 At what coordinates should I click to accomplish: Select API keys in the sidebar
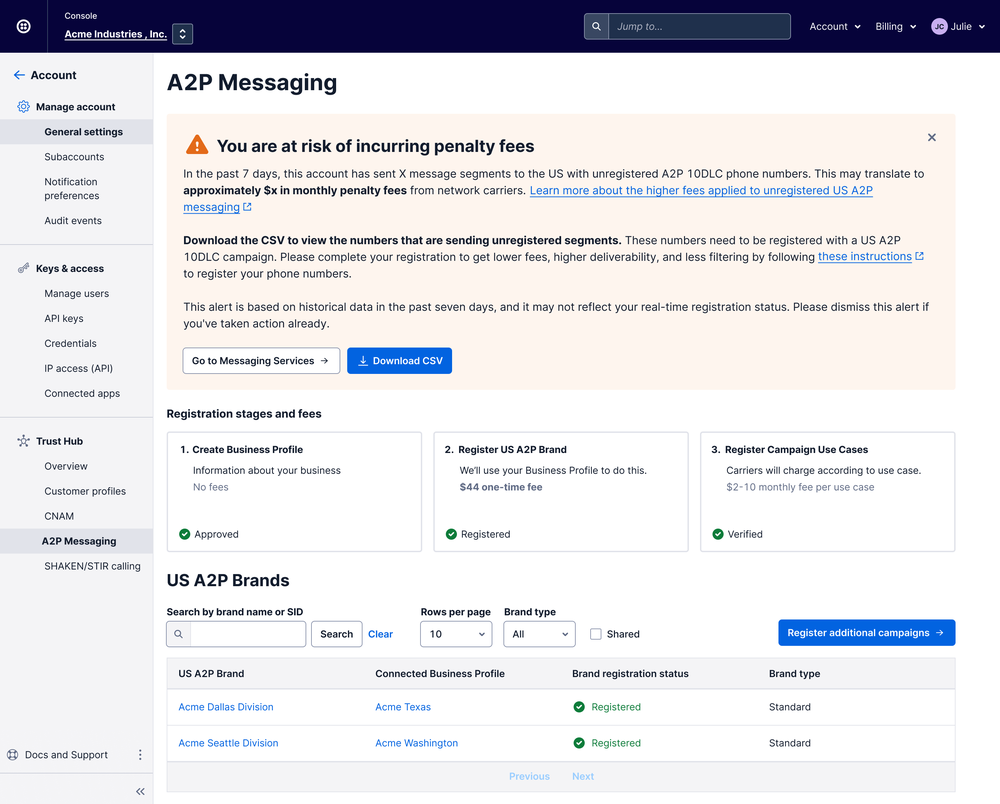click(x=64, y=319)
